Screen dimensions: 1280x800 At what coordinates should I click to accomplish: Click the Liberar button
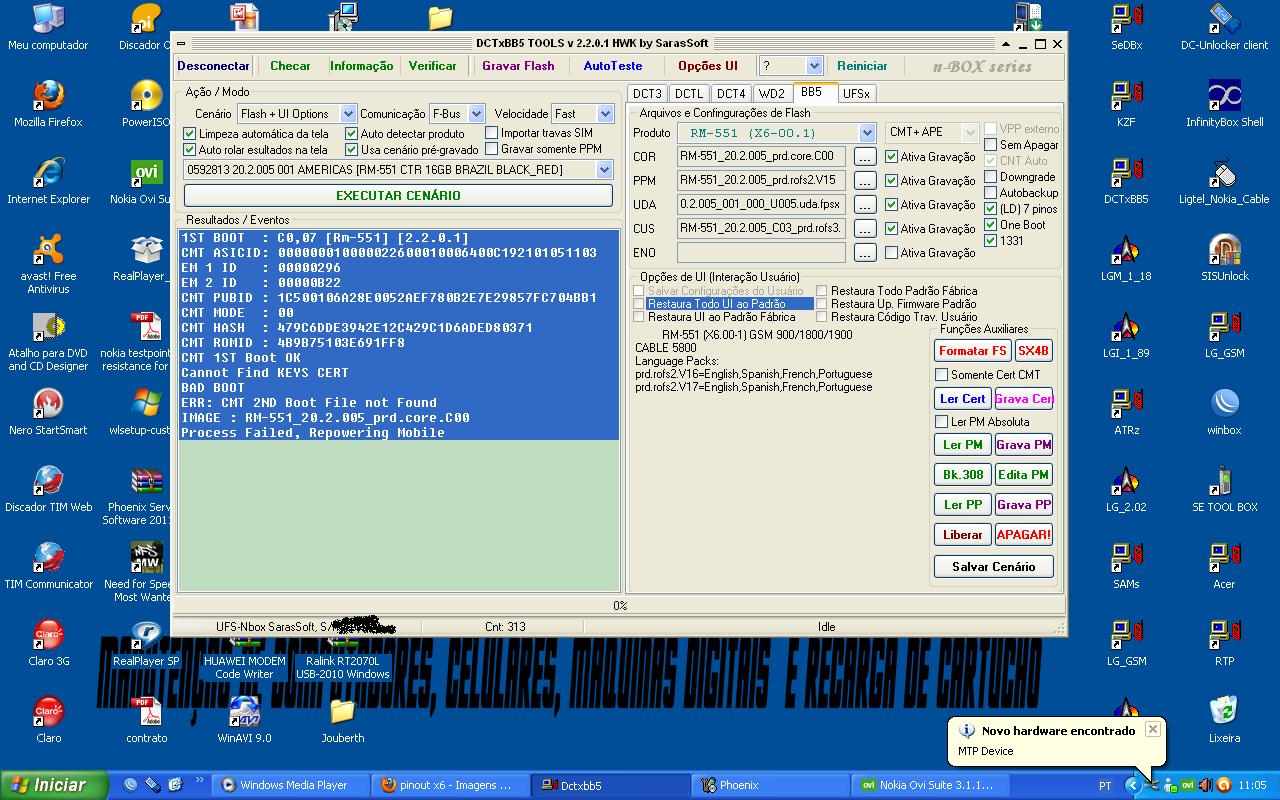[962, 535]
